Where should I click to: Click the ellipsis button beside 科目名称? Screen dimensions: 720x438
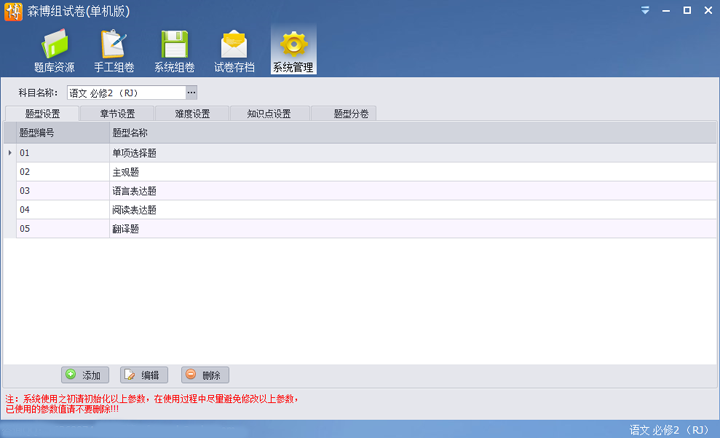(191, 93)
